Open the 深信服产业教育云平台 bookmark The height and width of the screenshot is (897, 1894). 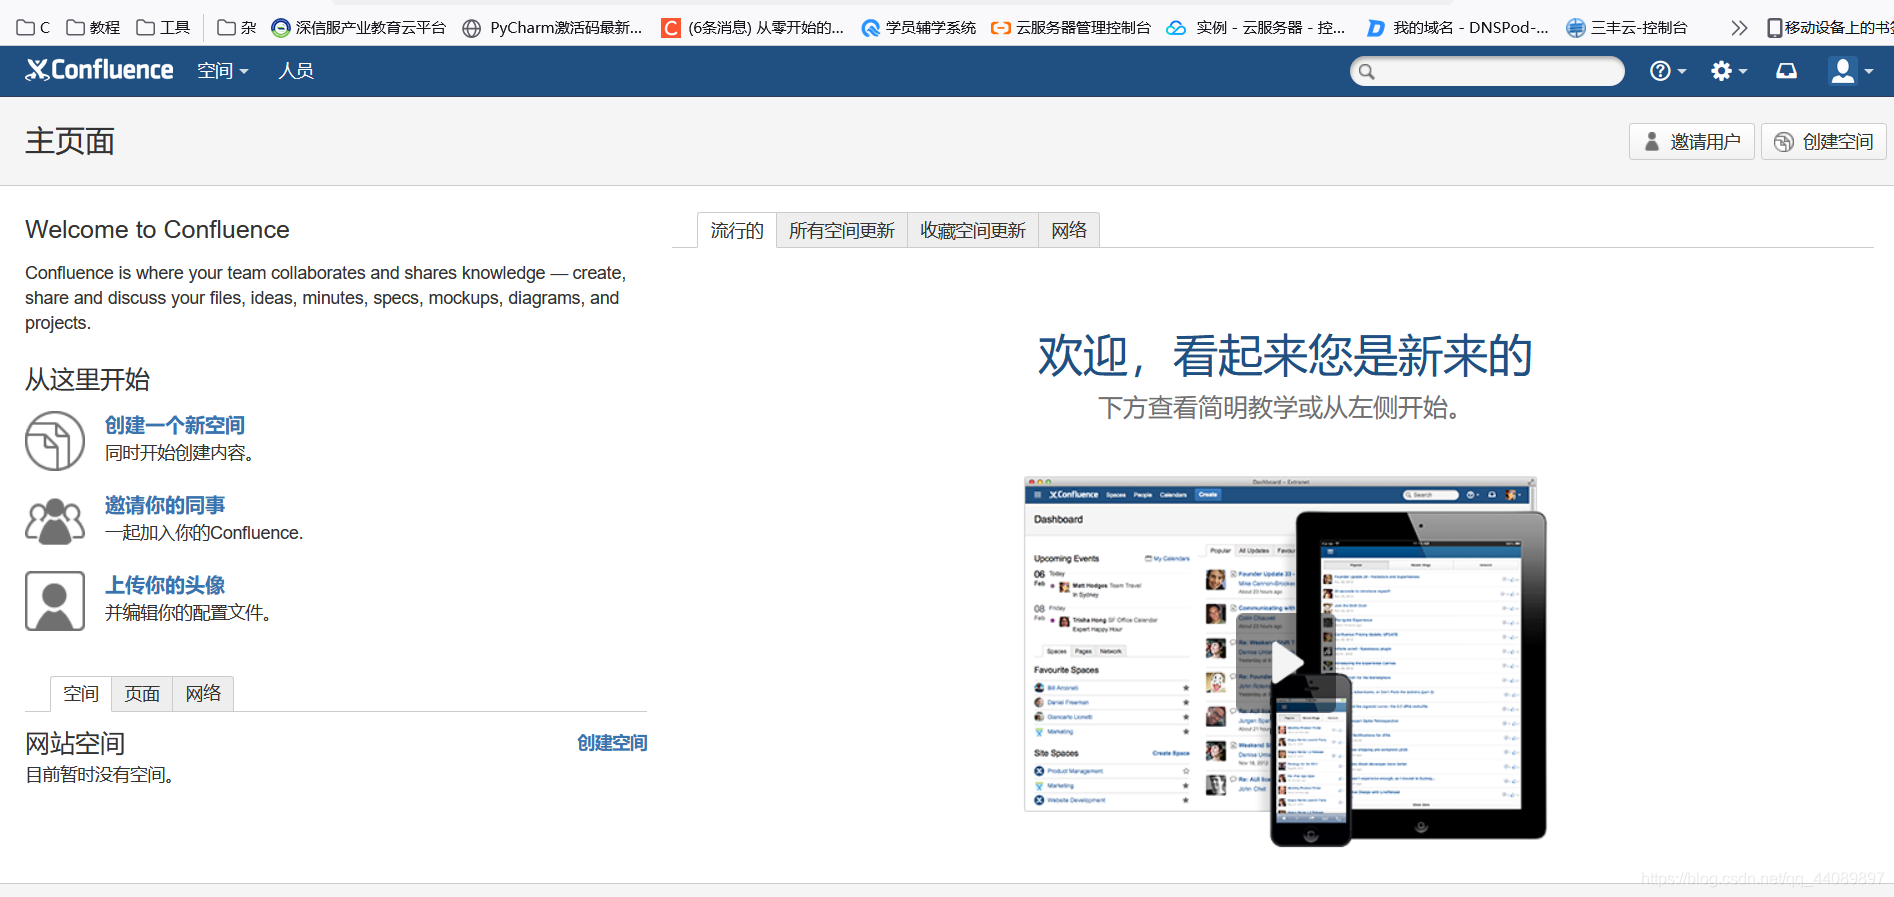(359, 28)
